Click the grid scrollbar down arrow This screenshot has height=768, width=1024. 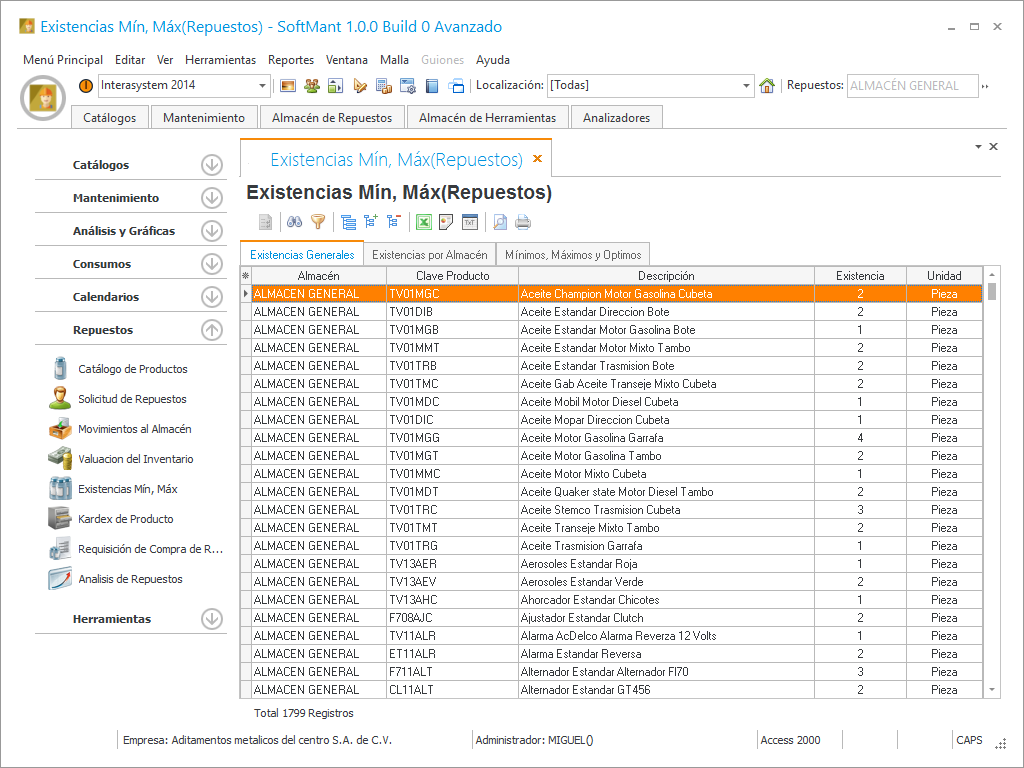[x=992, y=690]
